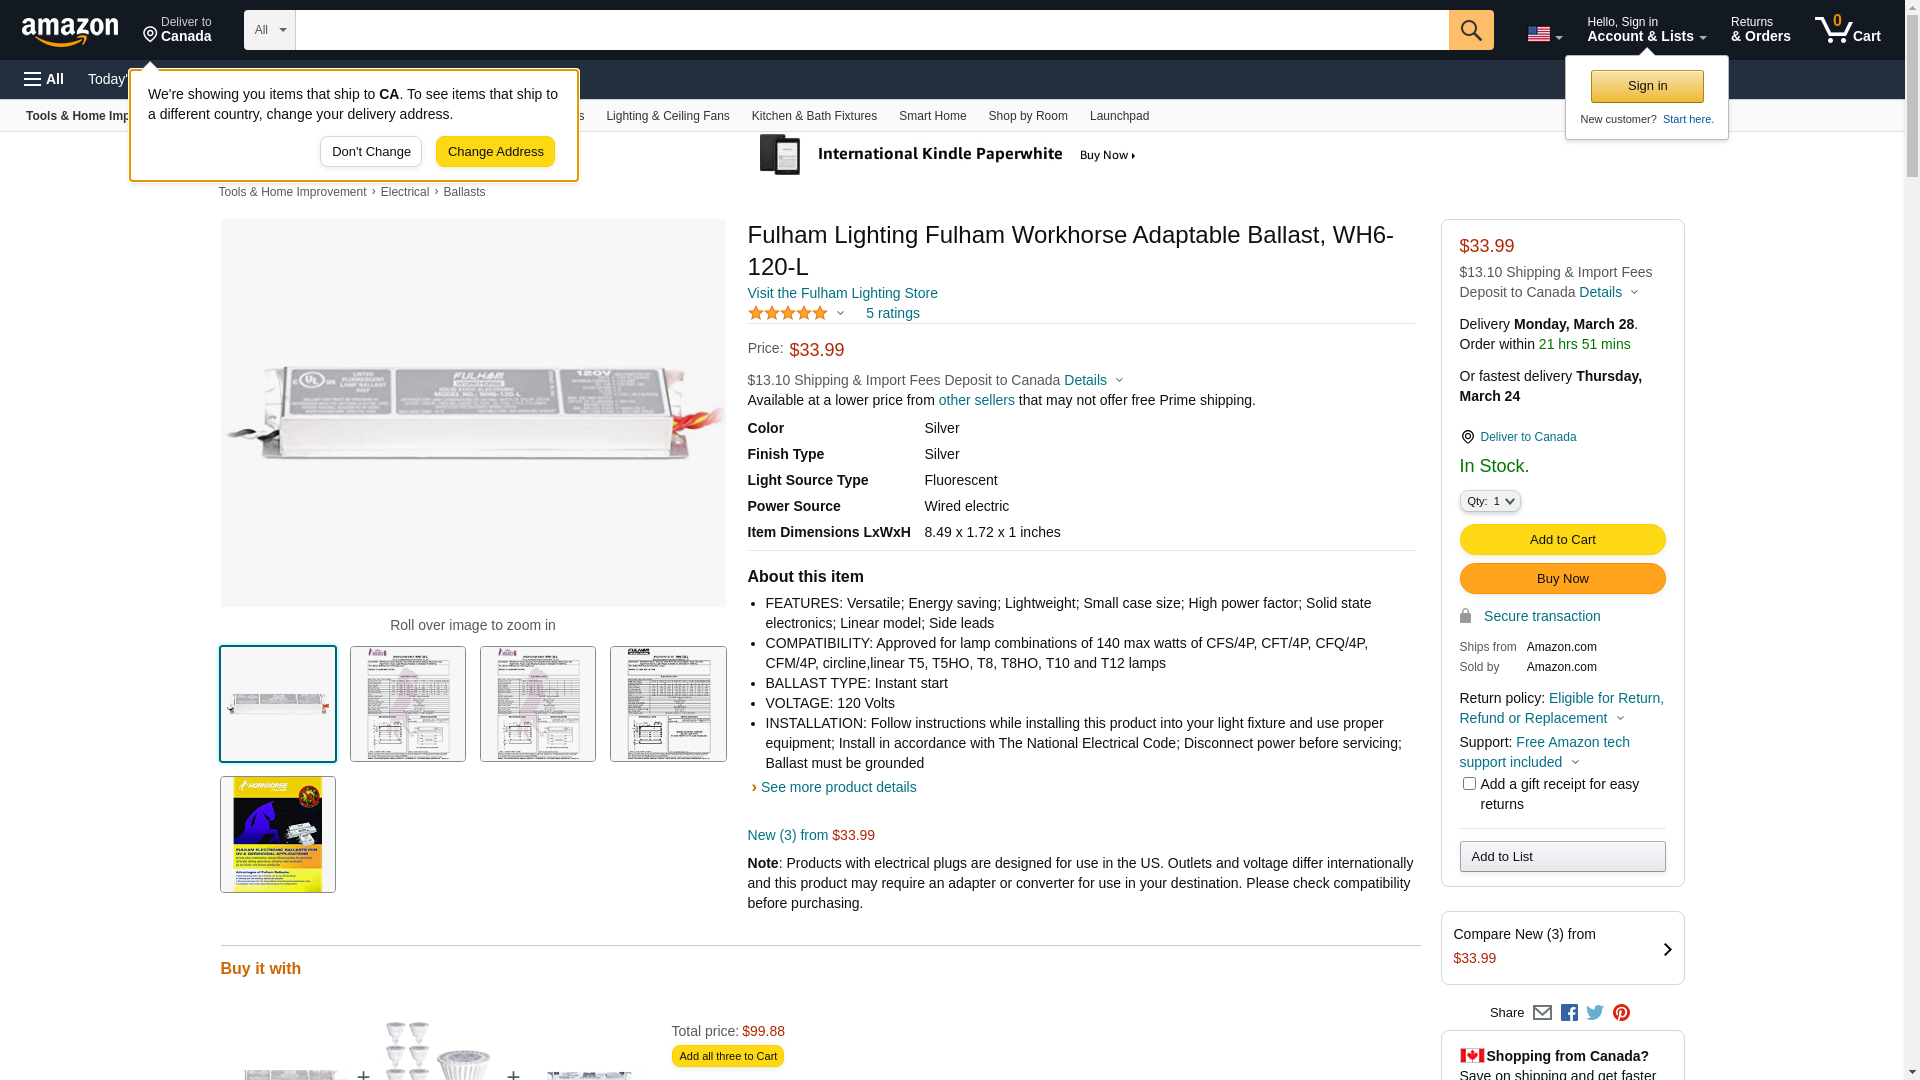
Task: Open Lighting & Ceiling Fans tab
Action: [x=667, y=116]
